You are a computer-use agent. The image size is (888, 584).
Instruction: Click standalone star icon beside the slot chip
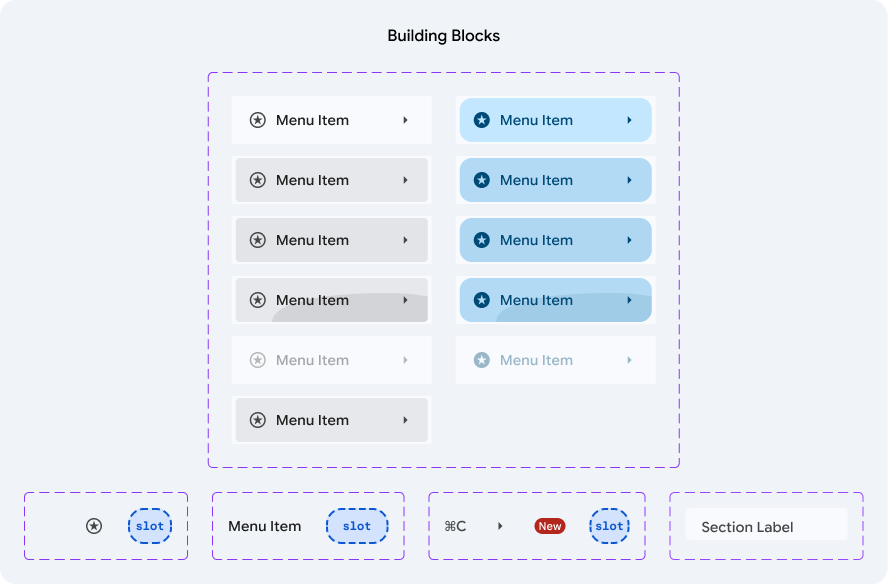[94, 526]
